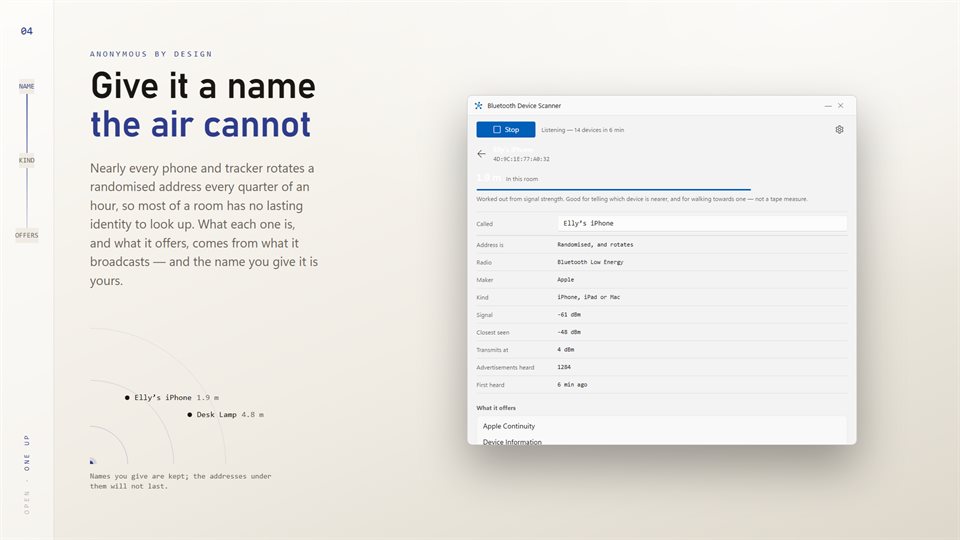The image size is (960, 540).
Task: Click the Bluetooth Device Scanner window title
Action: [524, 105]
